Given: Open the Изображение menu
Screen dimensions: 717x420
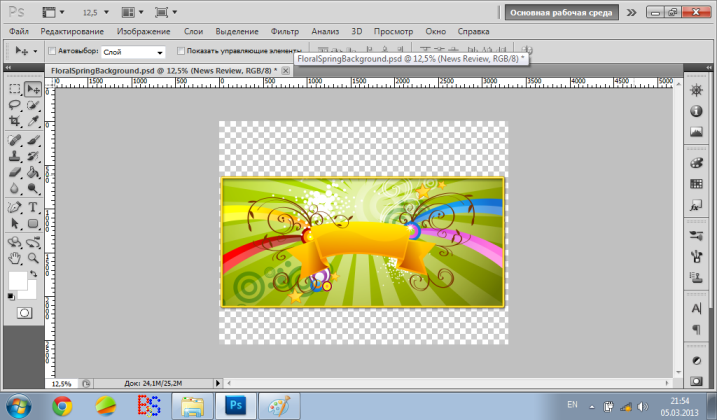Looking at the screenshot, I should [144, 32].
